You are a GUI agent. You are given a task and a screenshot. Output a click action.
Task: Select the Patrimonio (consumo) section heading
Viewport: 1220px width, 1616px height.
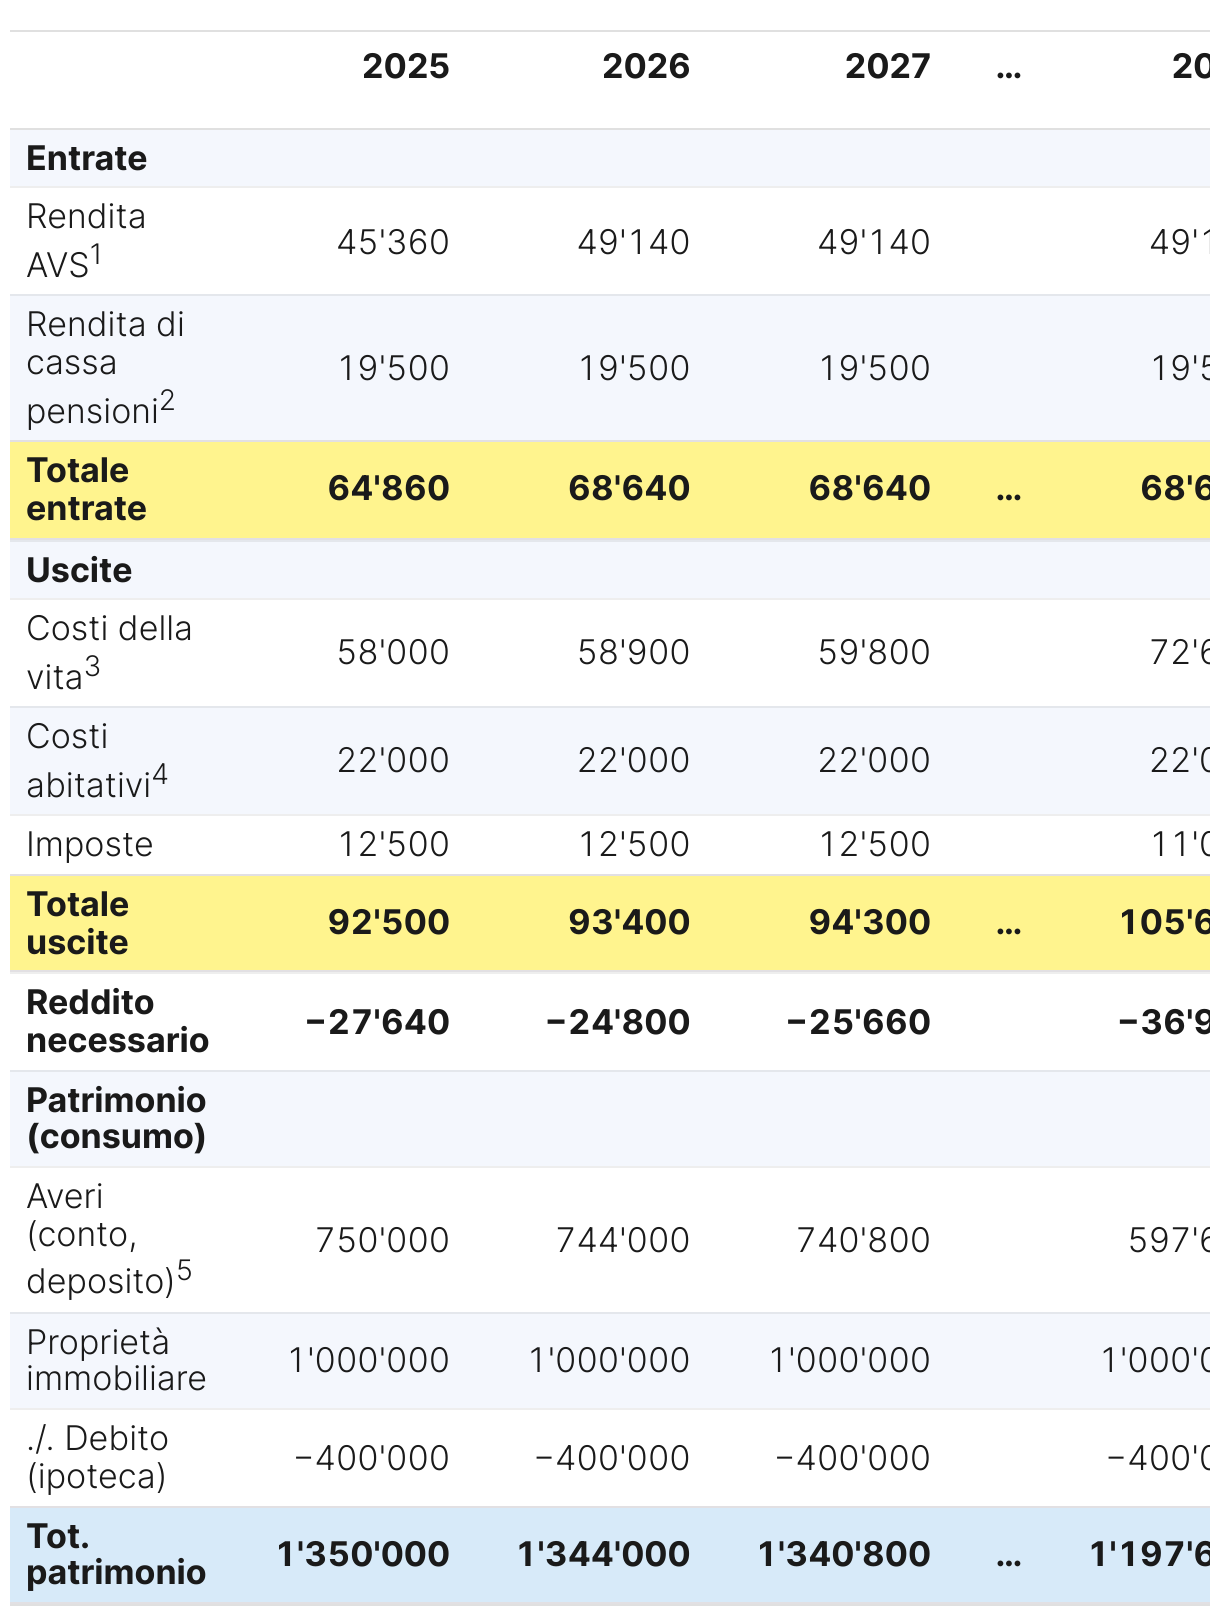coord(116,1118)
